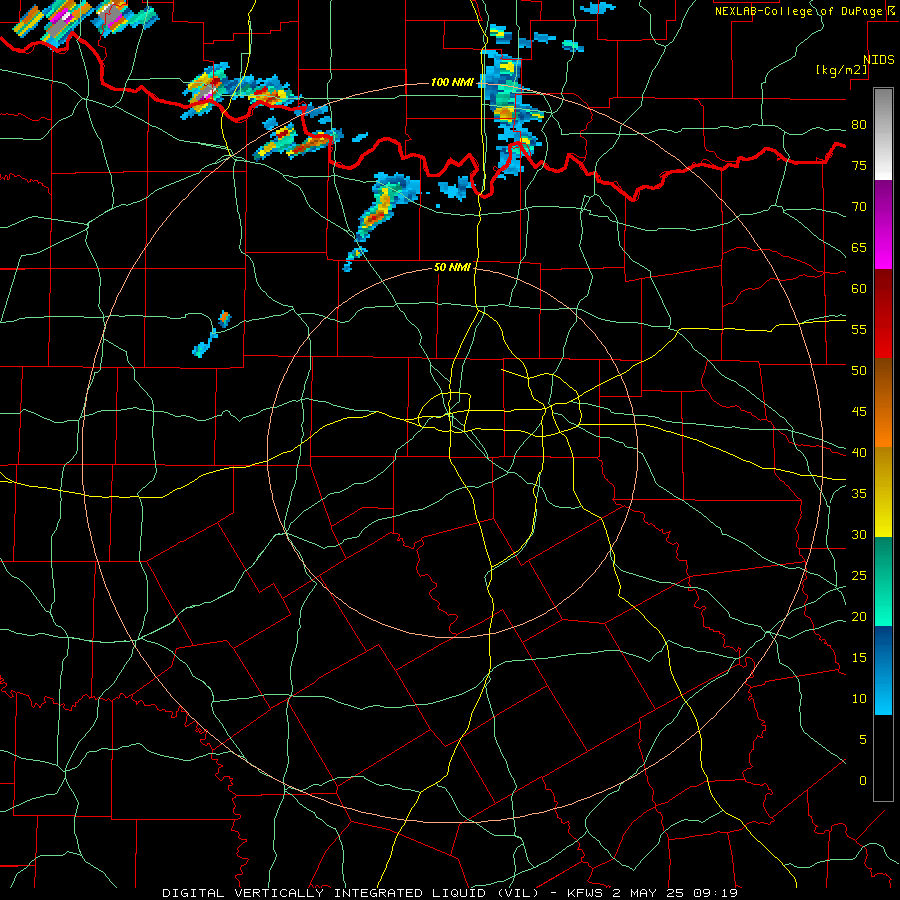Pick the yellow segment of the color bar
Image resolution: width=900 pixels, height=900 pixels.
(x=883, y=492)
